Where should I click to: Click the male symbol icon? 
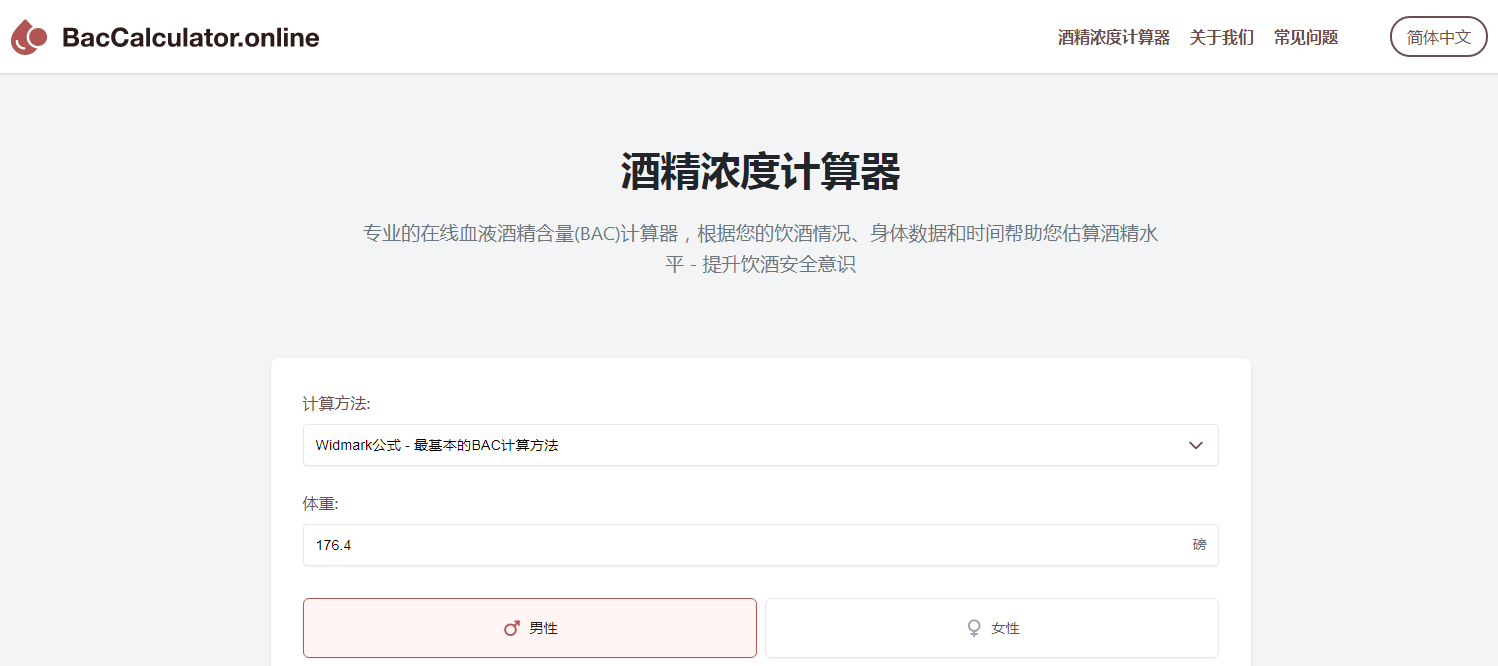click(512, 628)
